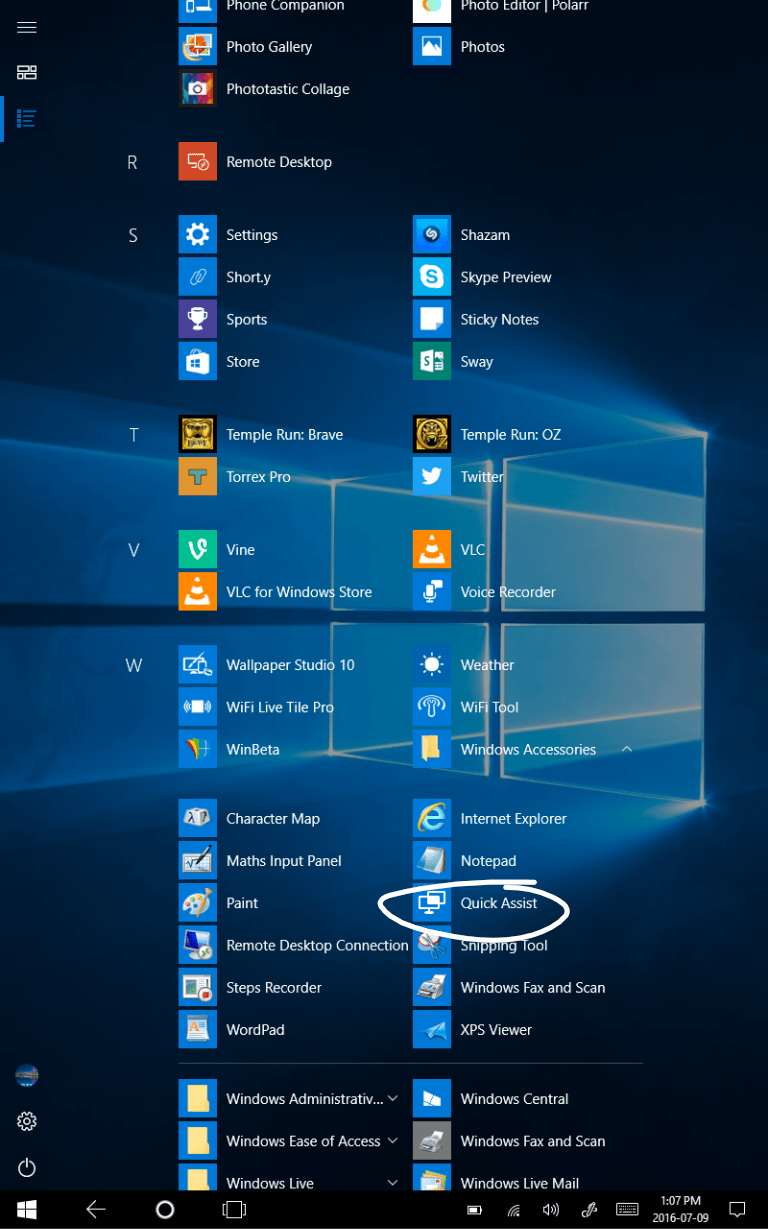Select the All apps list view
The image size is (768, 1229).
point(27,118)
